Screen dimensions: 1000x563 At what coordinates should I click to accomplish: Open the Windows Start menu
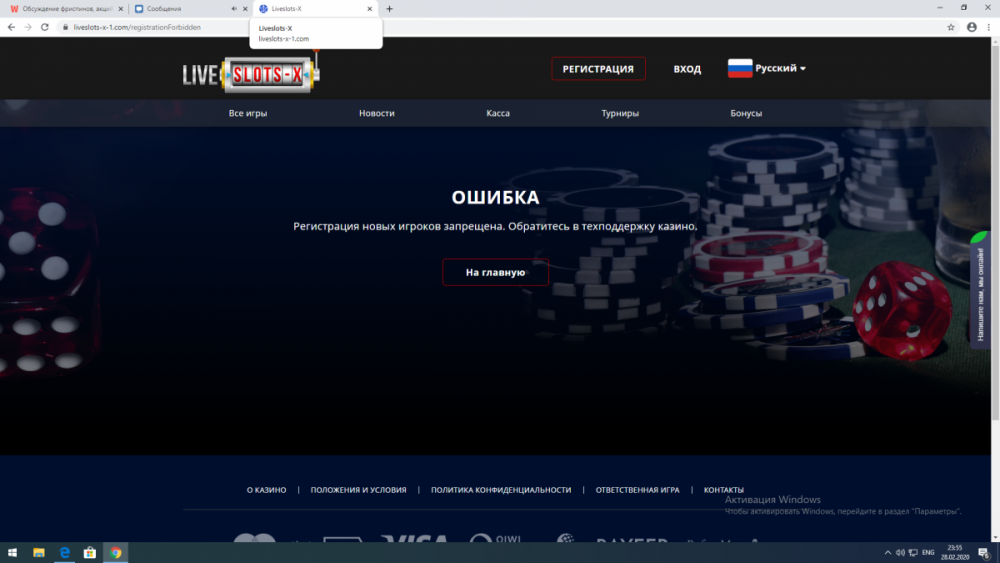tap(13, 552)
